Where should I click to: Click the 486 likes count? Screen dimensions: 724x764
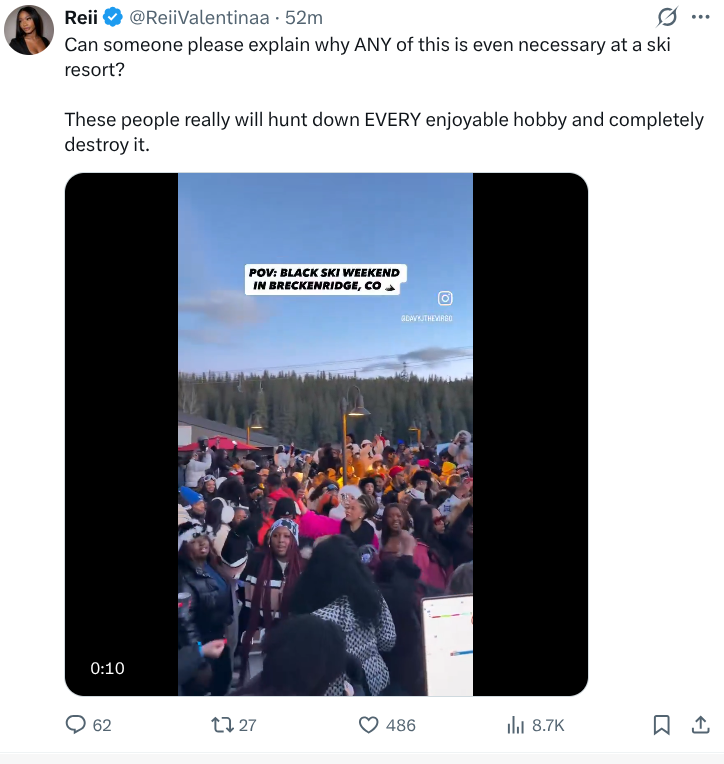400,726
